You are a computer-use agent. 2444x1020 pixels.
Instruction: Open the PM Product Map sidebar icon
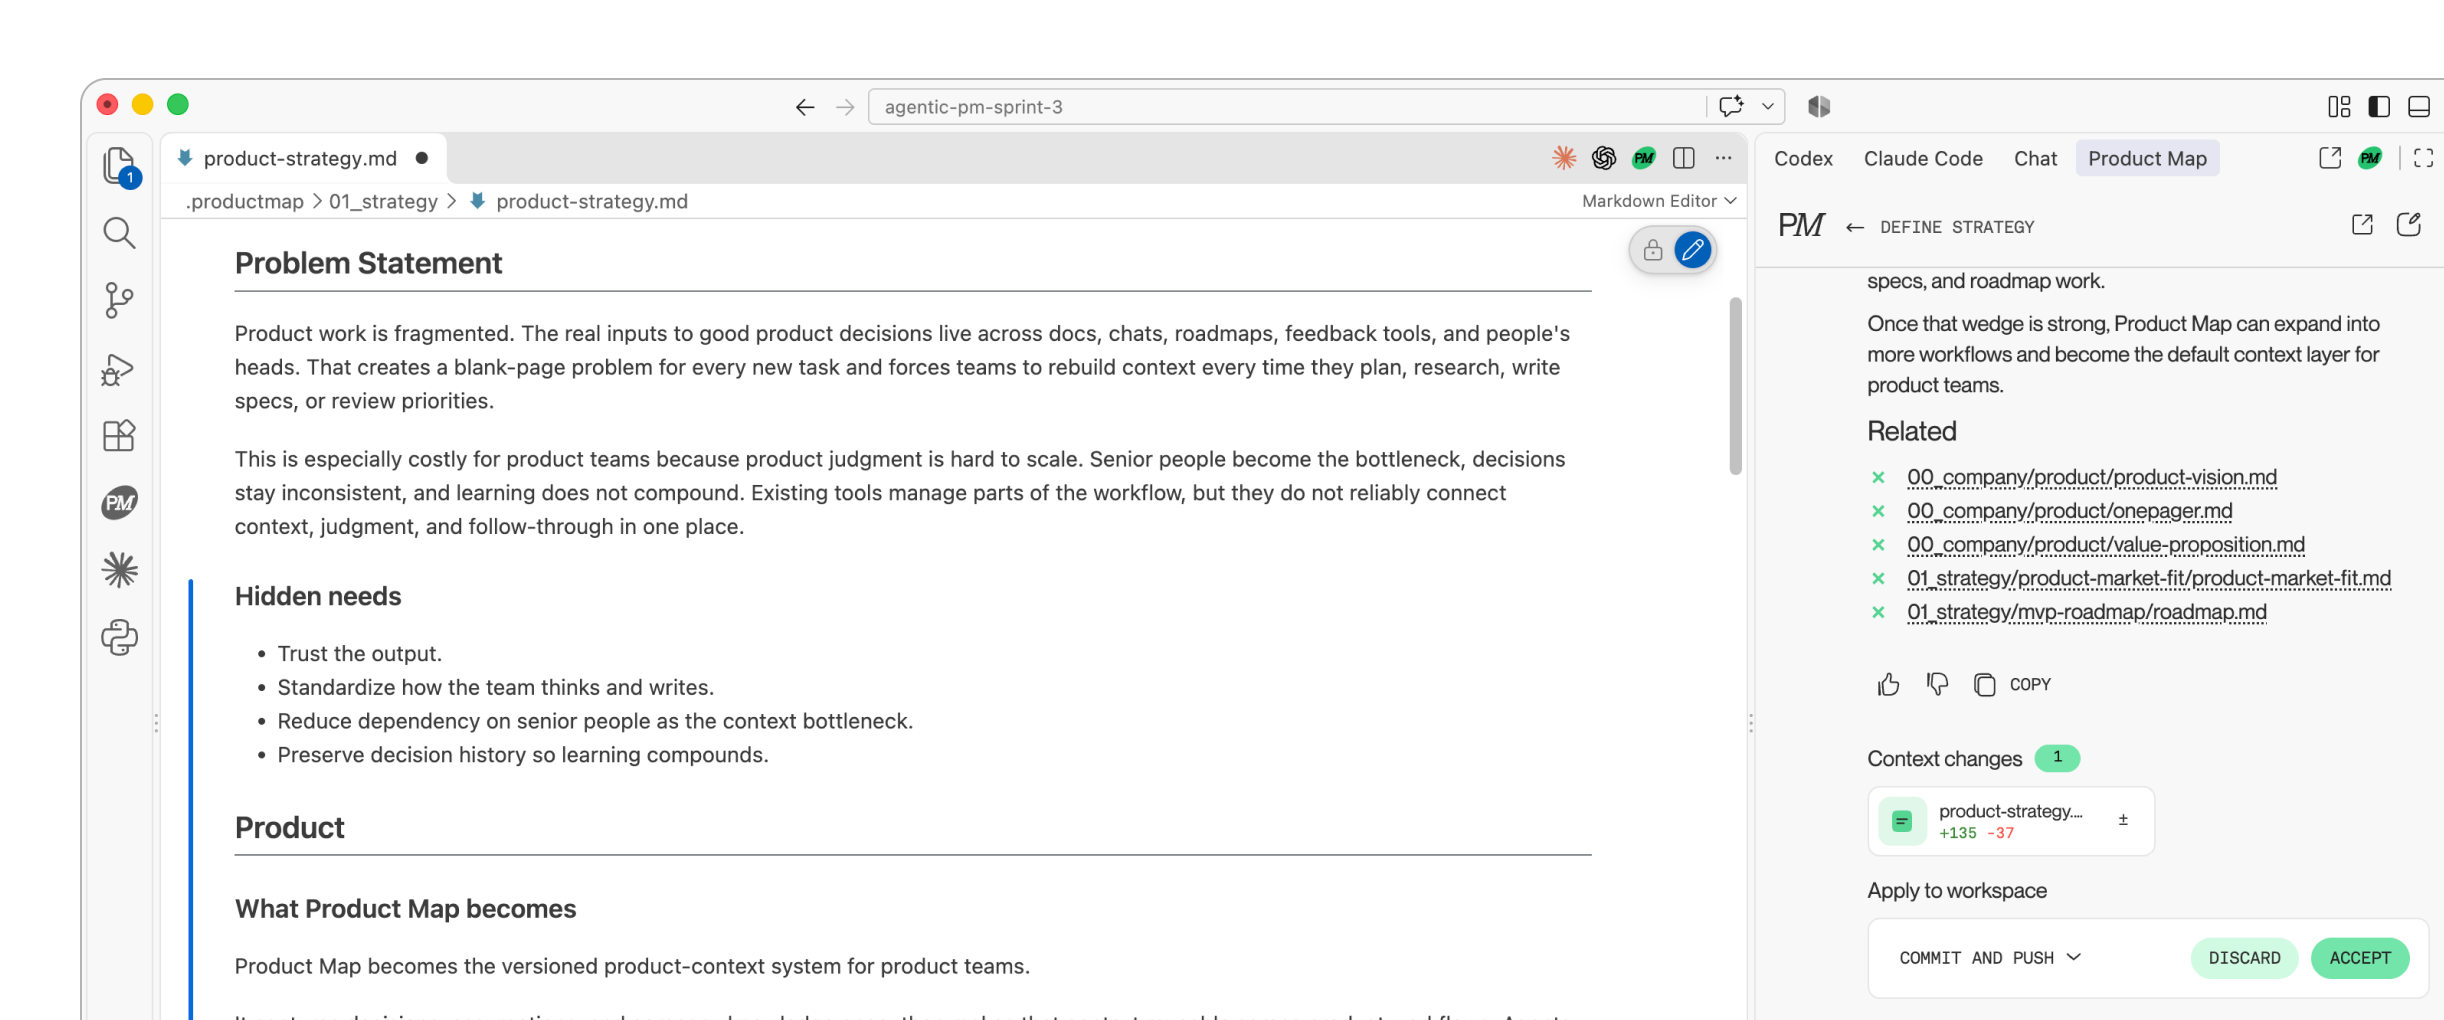pyautogui.click(x=120, y=503)
